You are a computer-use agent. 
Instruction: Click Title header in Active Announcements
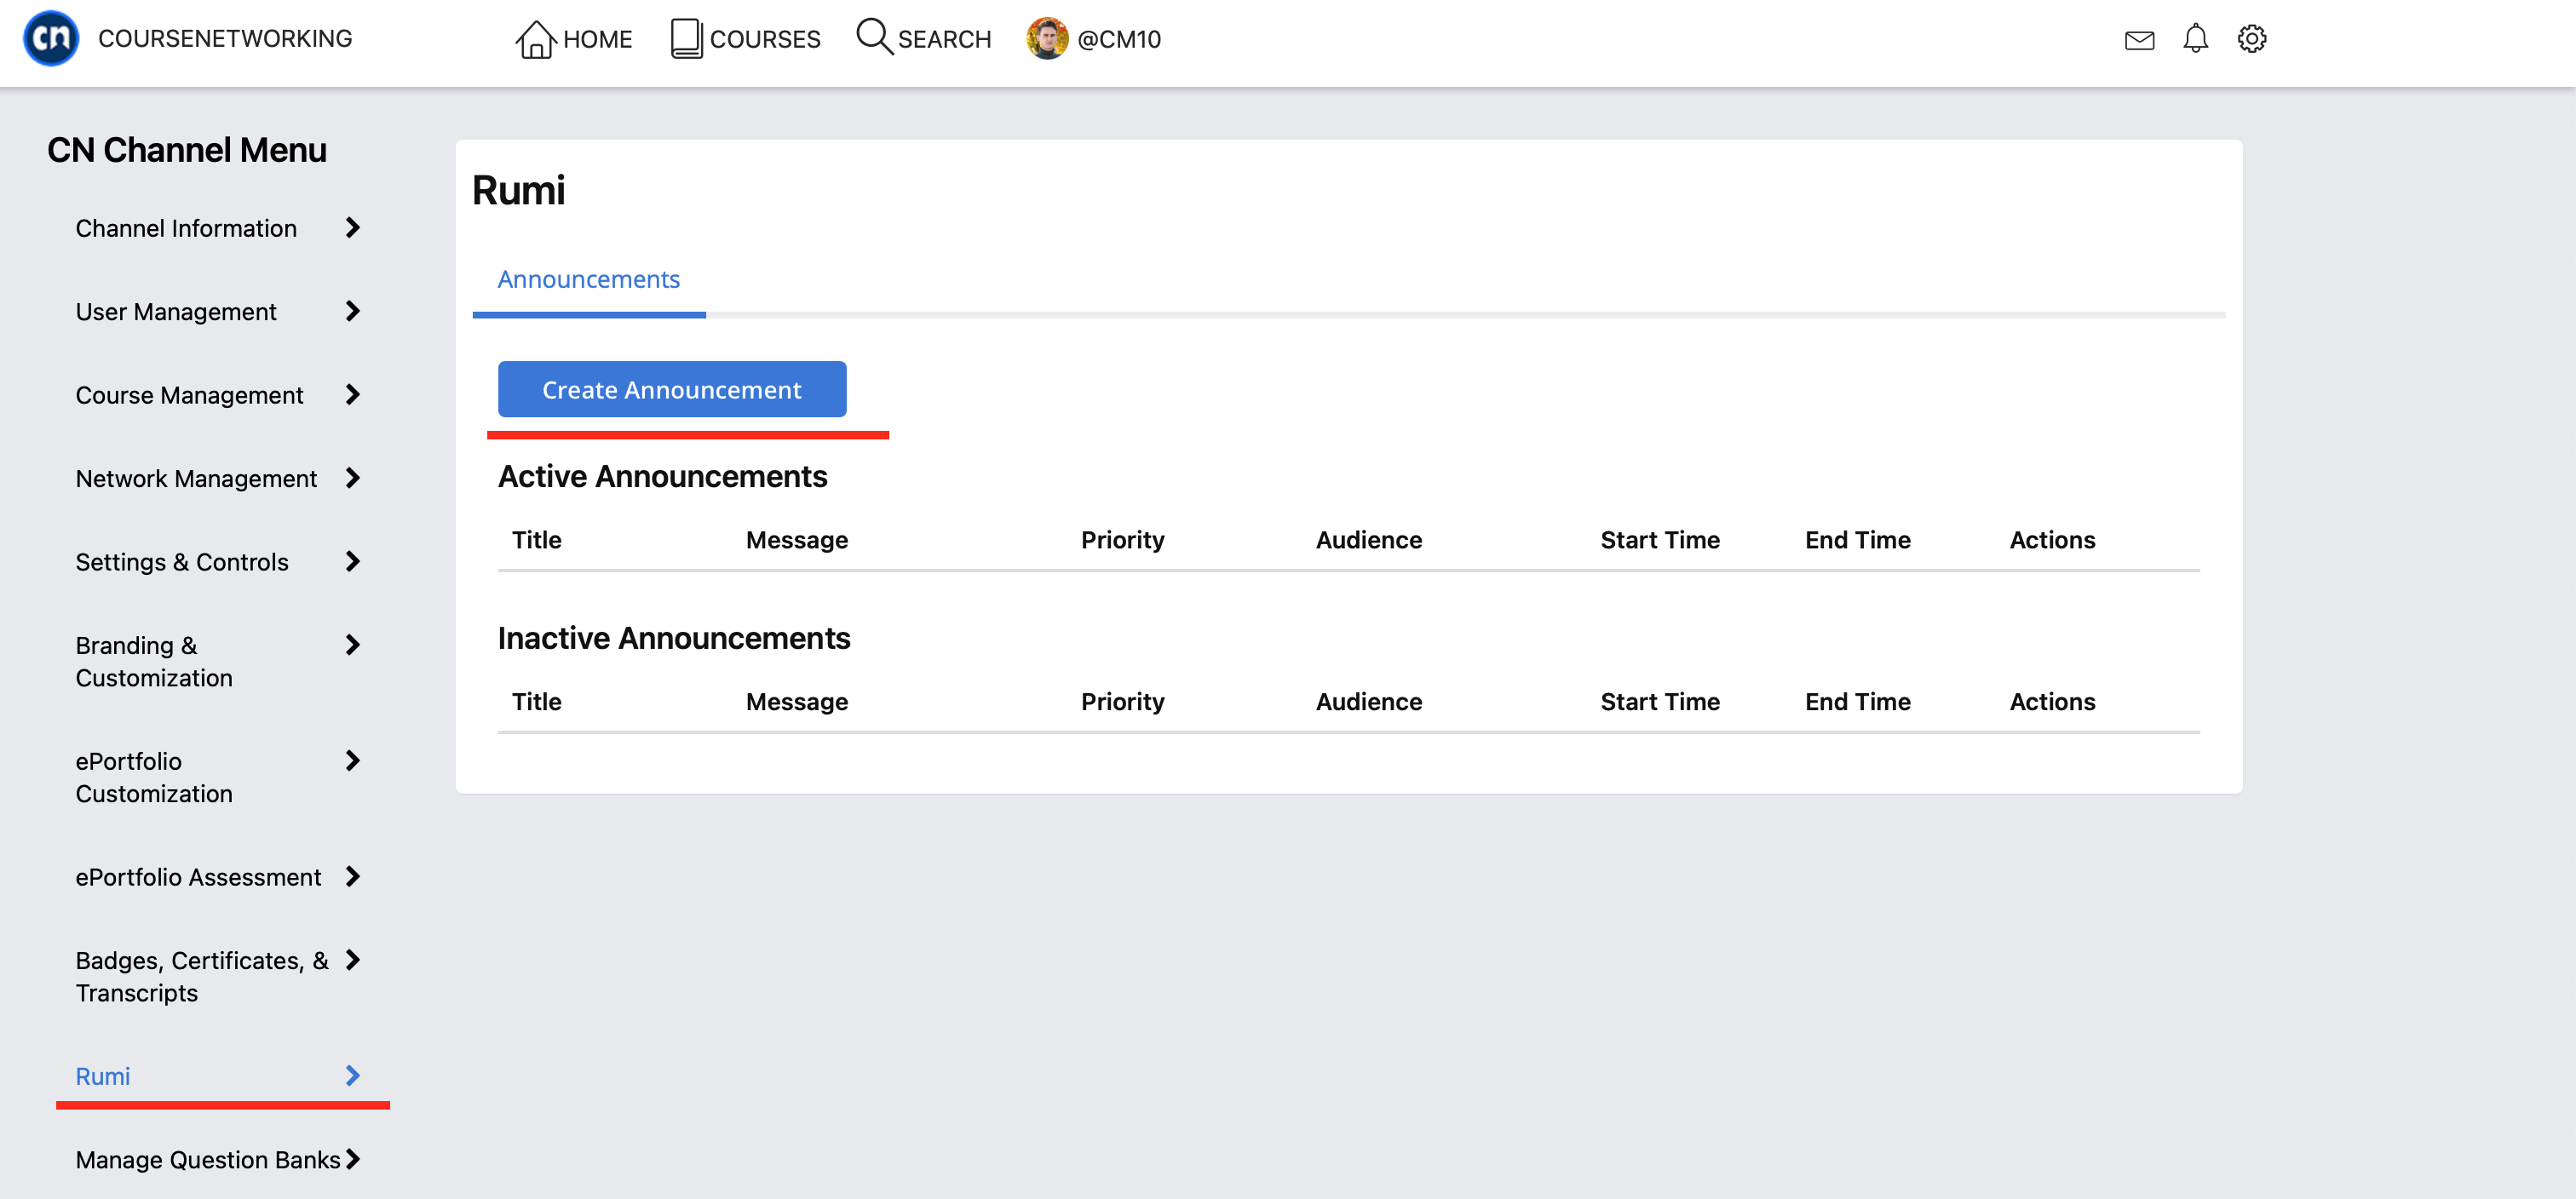[x=536, y=540]
